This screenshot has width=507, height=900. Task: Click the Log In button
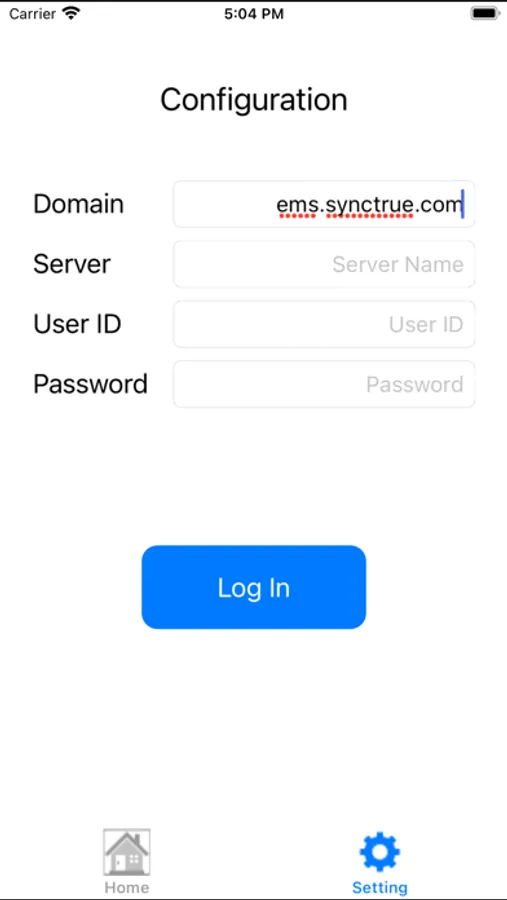[254, 587]
